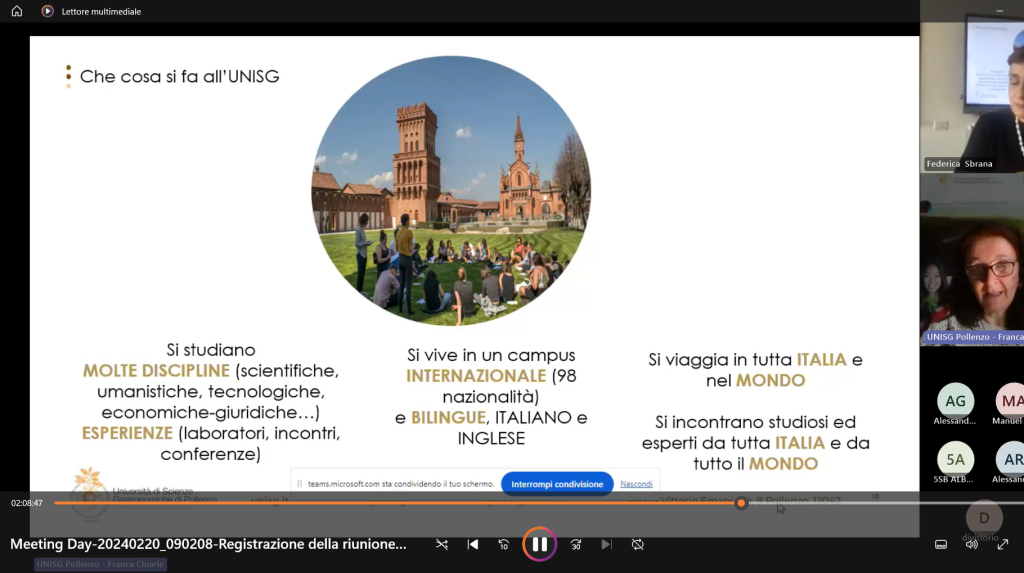Click the Interrompi condivisione button

pyautogui.click(x=557, y=484)
